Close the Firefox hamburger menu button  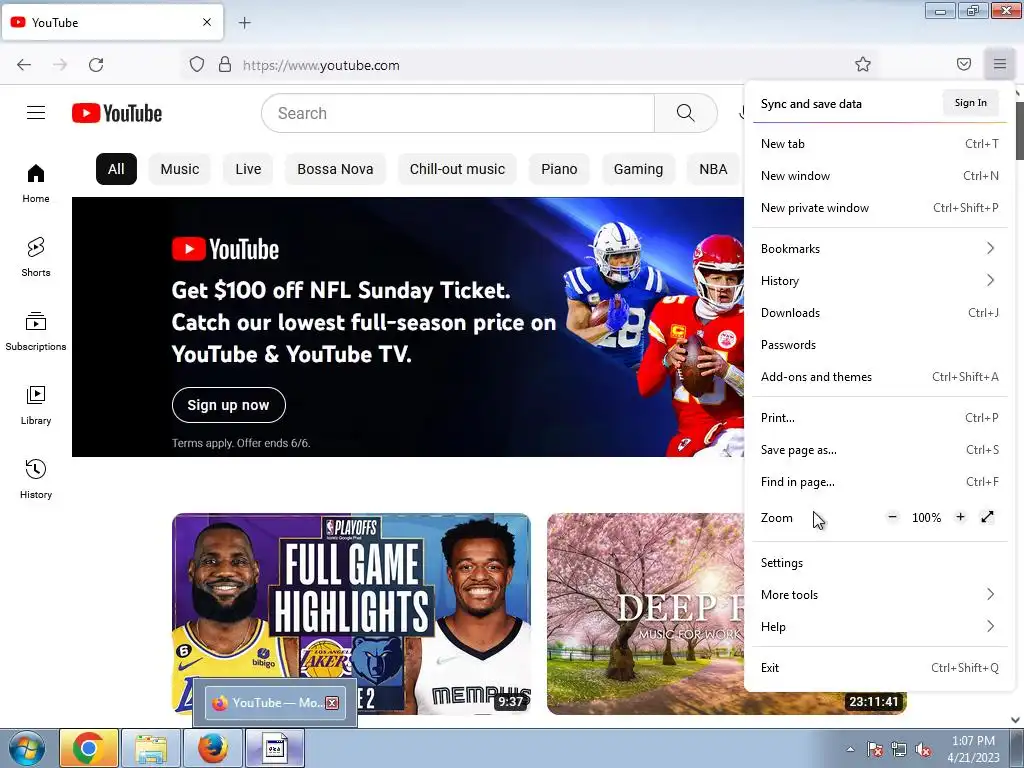click(x=1000, y=64)
